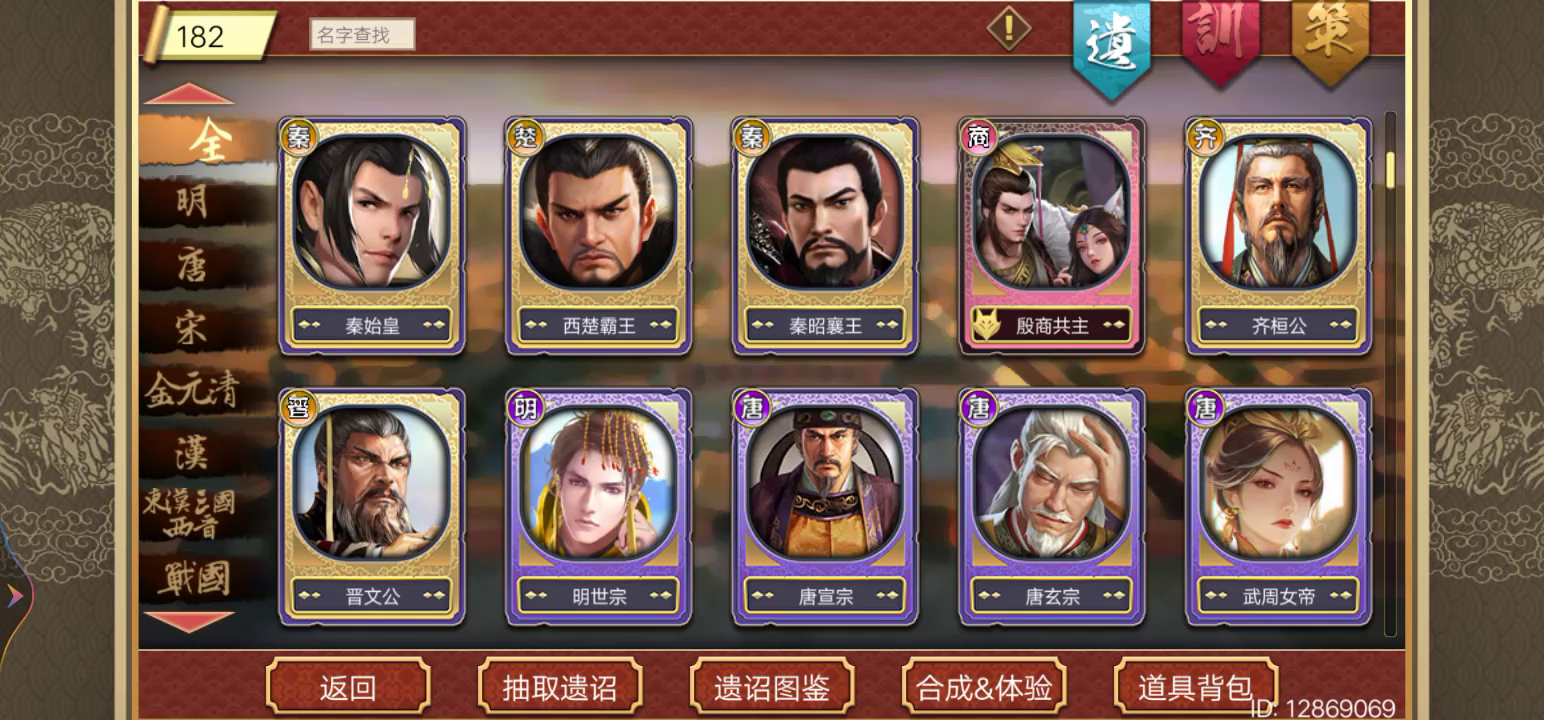
Task: Click the exclamation mark info icon
Action: pos(1009,28)
